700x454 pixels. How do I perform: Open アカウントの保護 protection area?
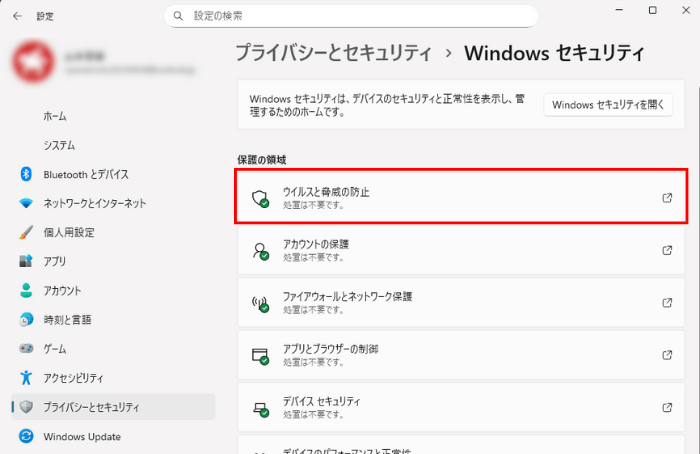point(461,250)
